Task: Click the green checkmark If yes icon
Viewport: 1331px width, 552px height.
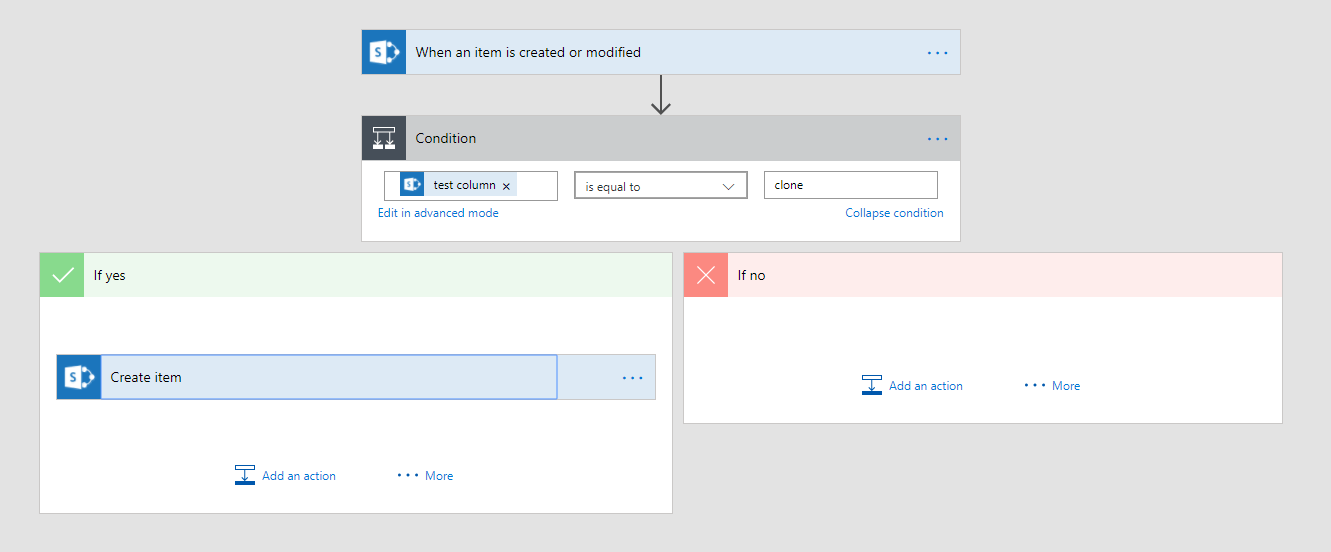Action: [62, 275]
